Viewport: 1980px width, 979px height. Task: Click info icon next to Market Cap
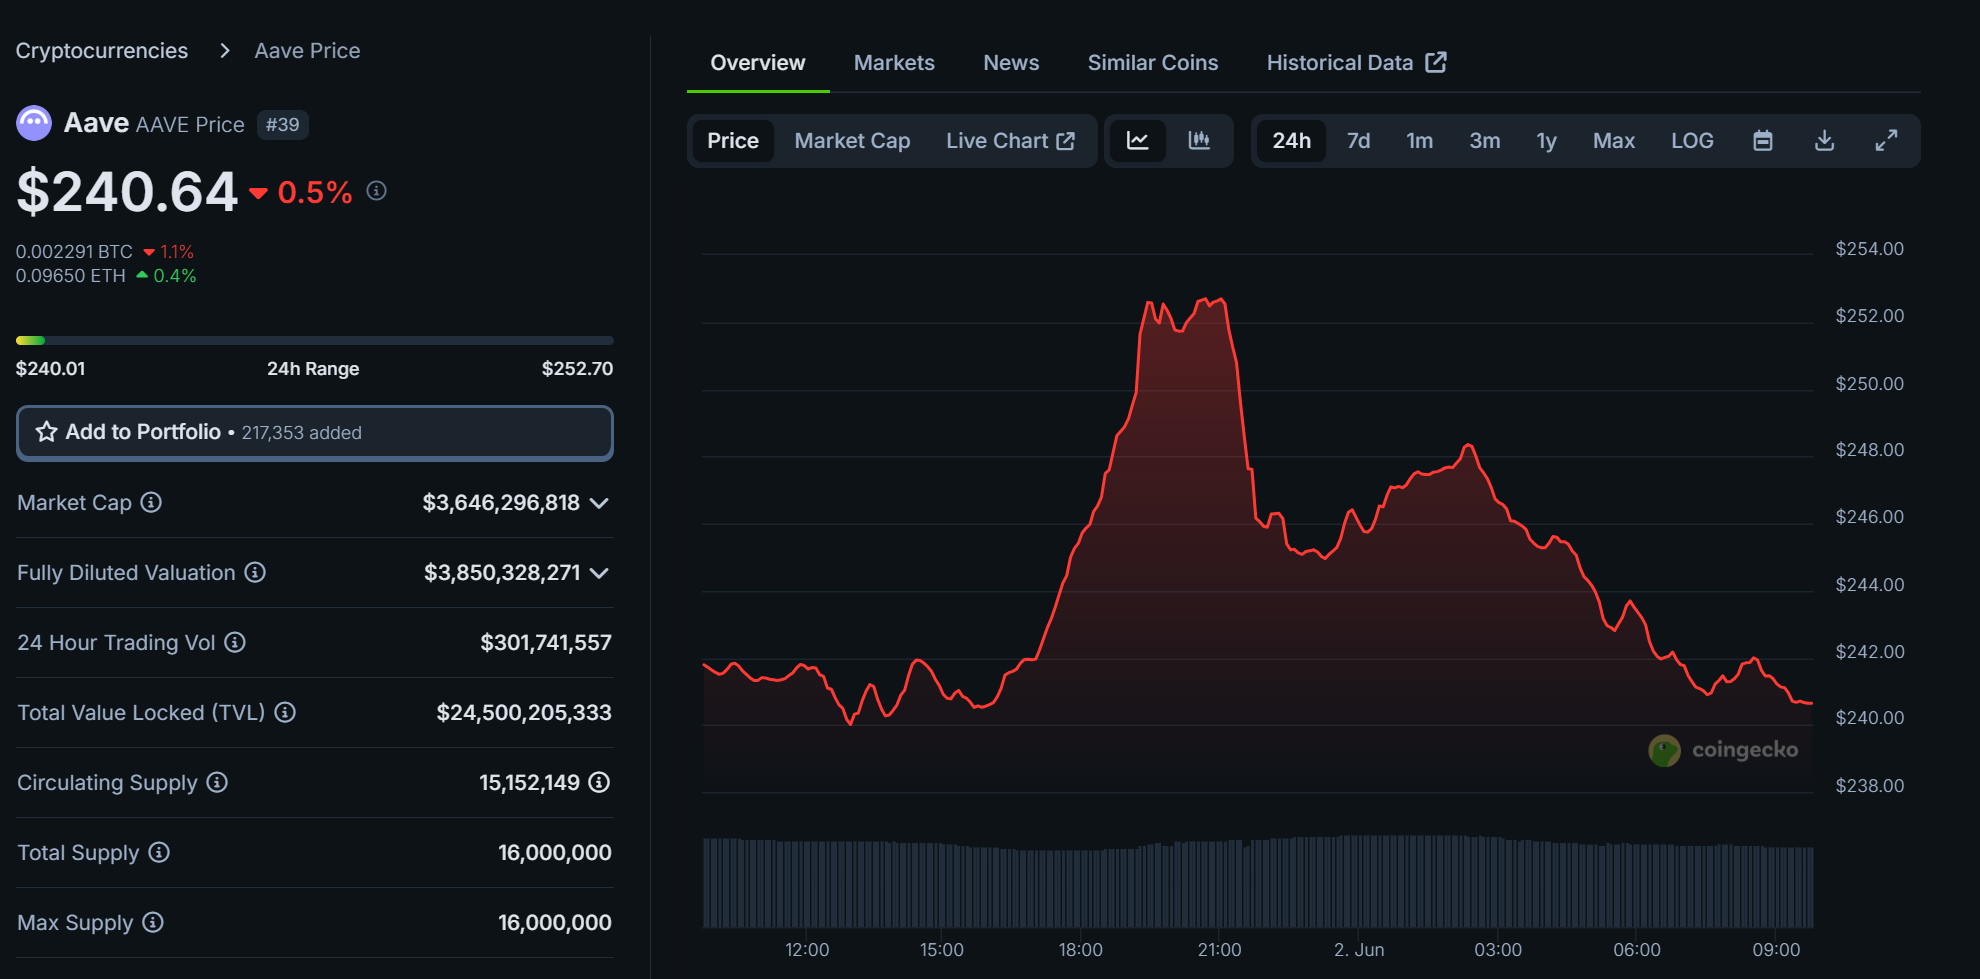(x=151, y=502)
